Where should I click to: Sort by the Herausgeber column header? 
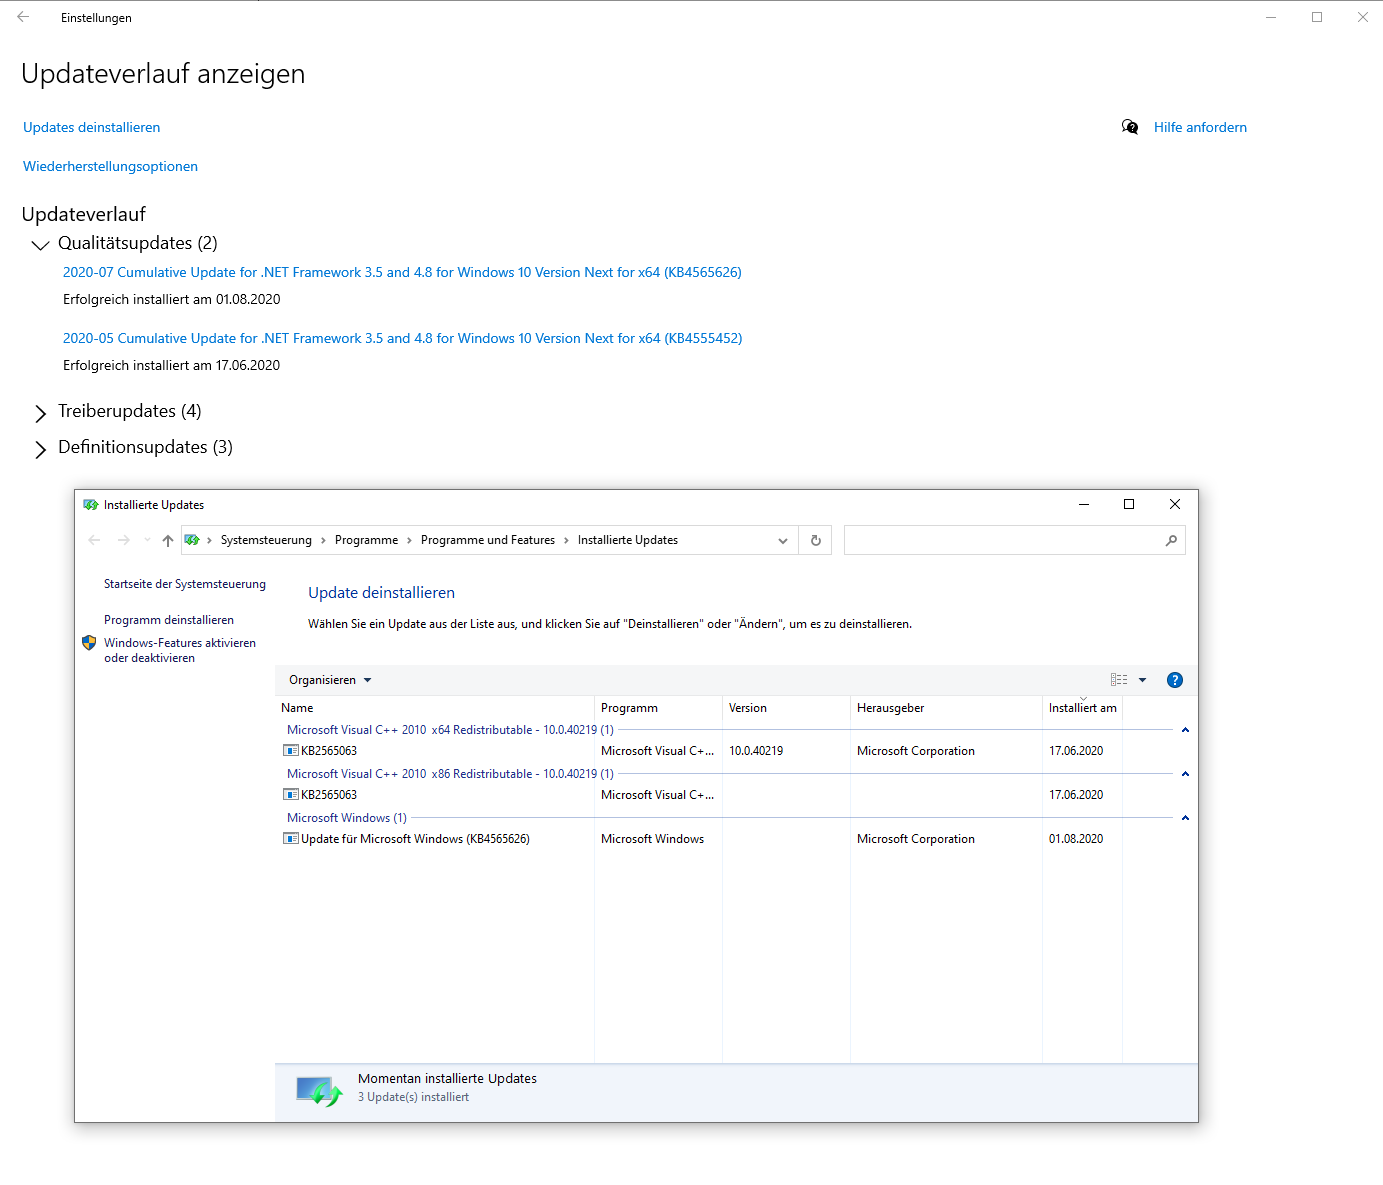[x=946, y=708]
